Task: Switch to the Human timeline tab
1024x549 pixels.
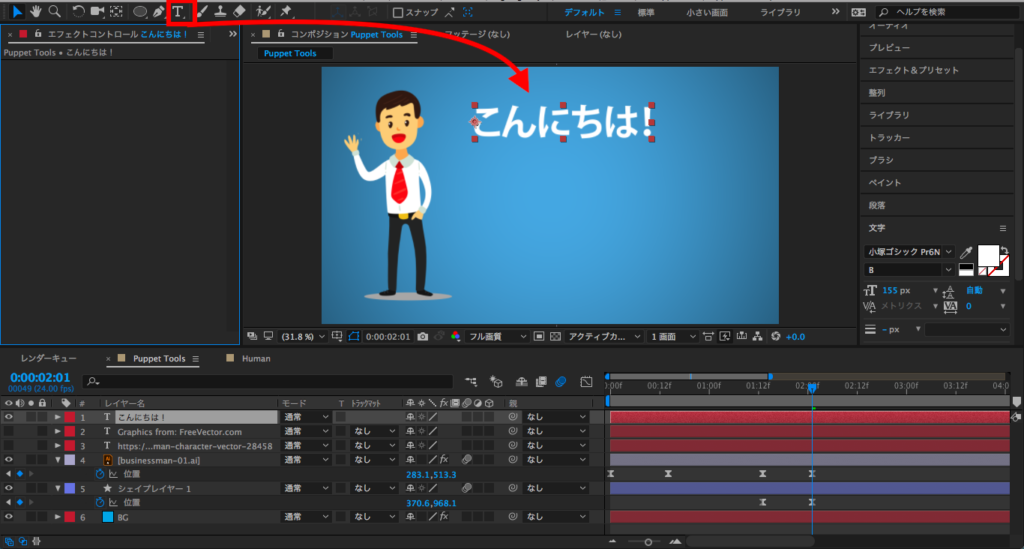Action: point(255,359)
